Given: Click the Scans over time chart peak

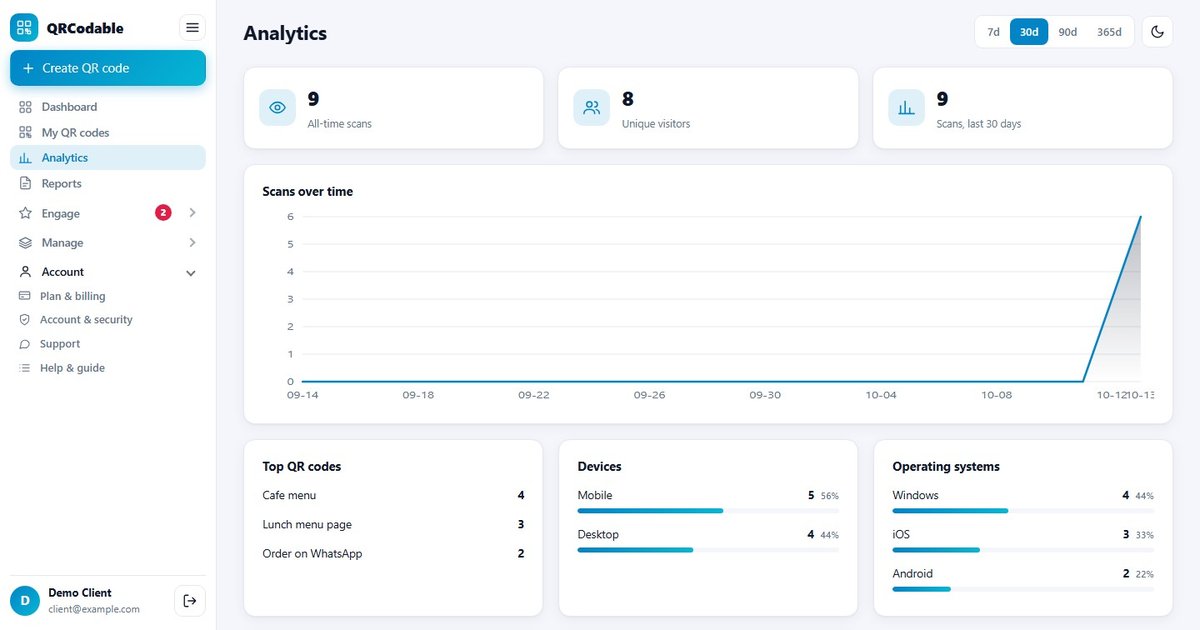Looking at the screenshot, I should [x=1140, y=217].
